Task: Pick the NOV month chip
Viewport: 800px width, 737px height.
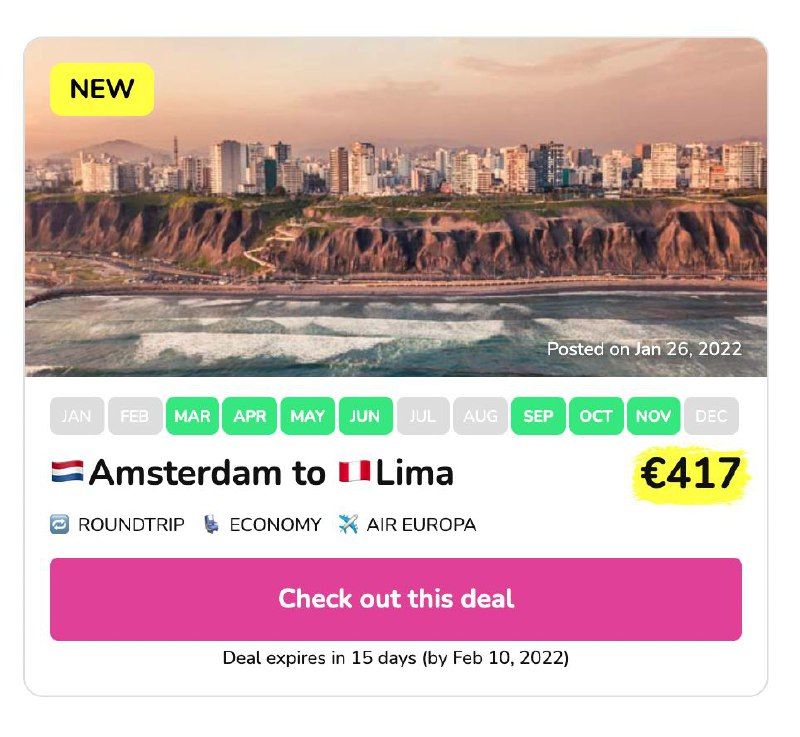Action: [x=654, y=416]
